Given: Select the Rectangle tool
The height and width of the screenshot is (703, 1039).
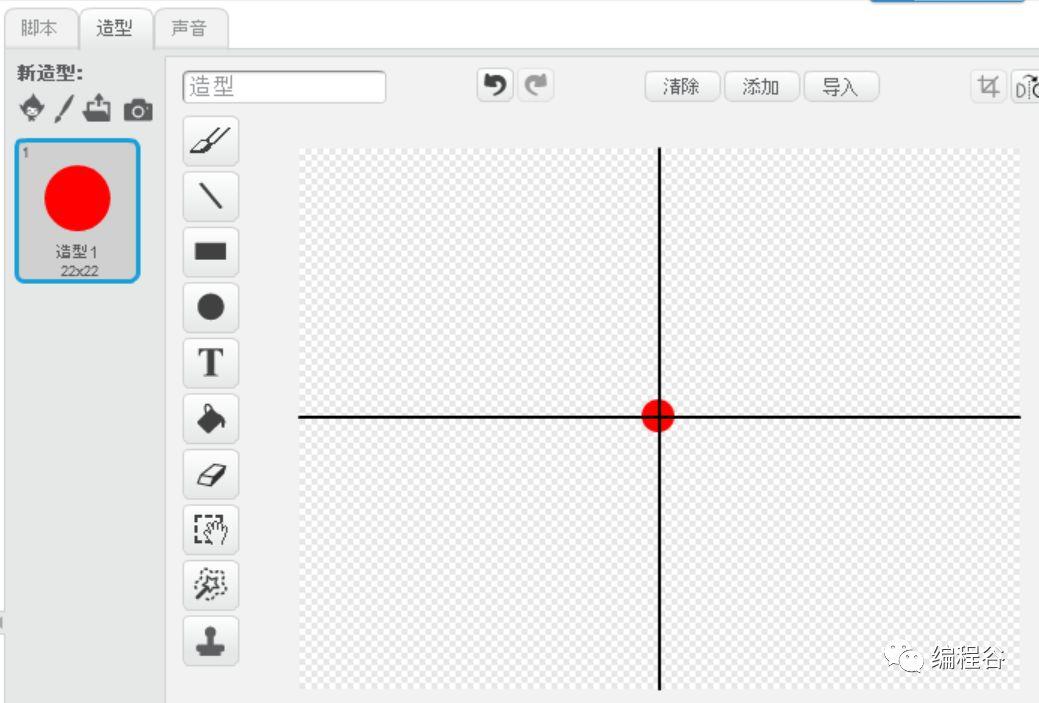Looking at the screenshot, I should [x=210, y=252].
